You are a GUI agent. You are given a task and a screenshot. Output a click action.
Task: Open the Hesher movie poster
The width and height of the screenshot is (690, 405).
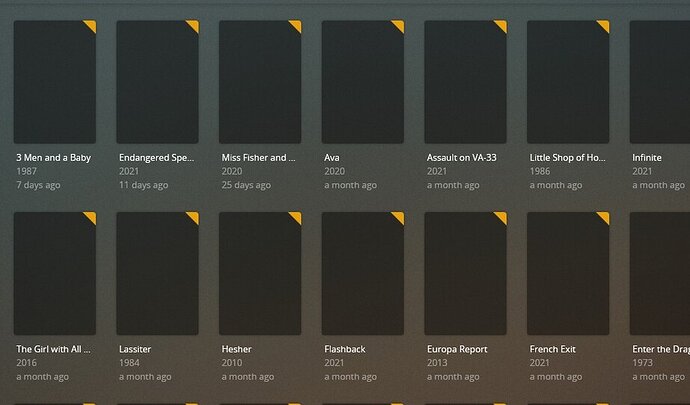[x=260, y=273]
